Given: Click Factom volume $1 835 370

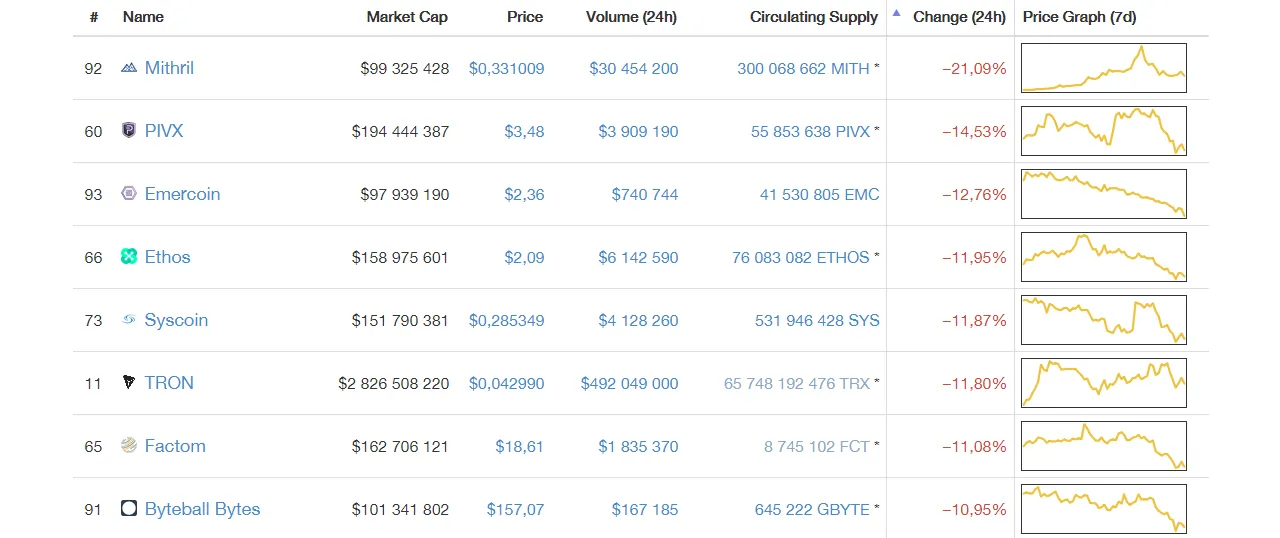Looking at the screenshot, I should click(638, 447).
